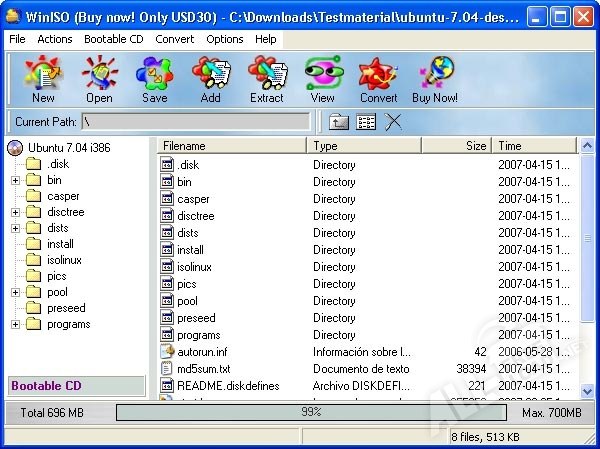600x449 pixels.
Task: Click the Convert toolbar icon
Action: pos(379,79)
